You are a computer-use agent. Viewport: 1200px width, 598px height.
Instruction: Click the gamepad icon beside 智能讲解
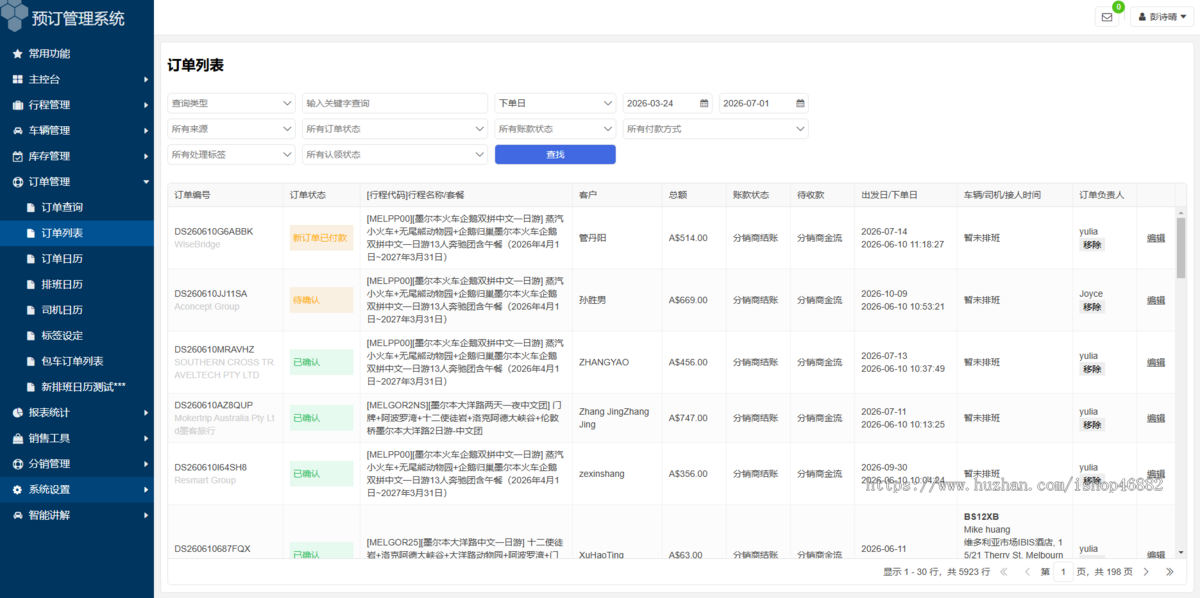(17, 515)
